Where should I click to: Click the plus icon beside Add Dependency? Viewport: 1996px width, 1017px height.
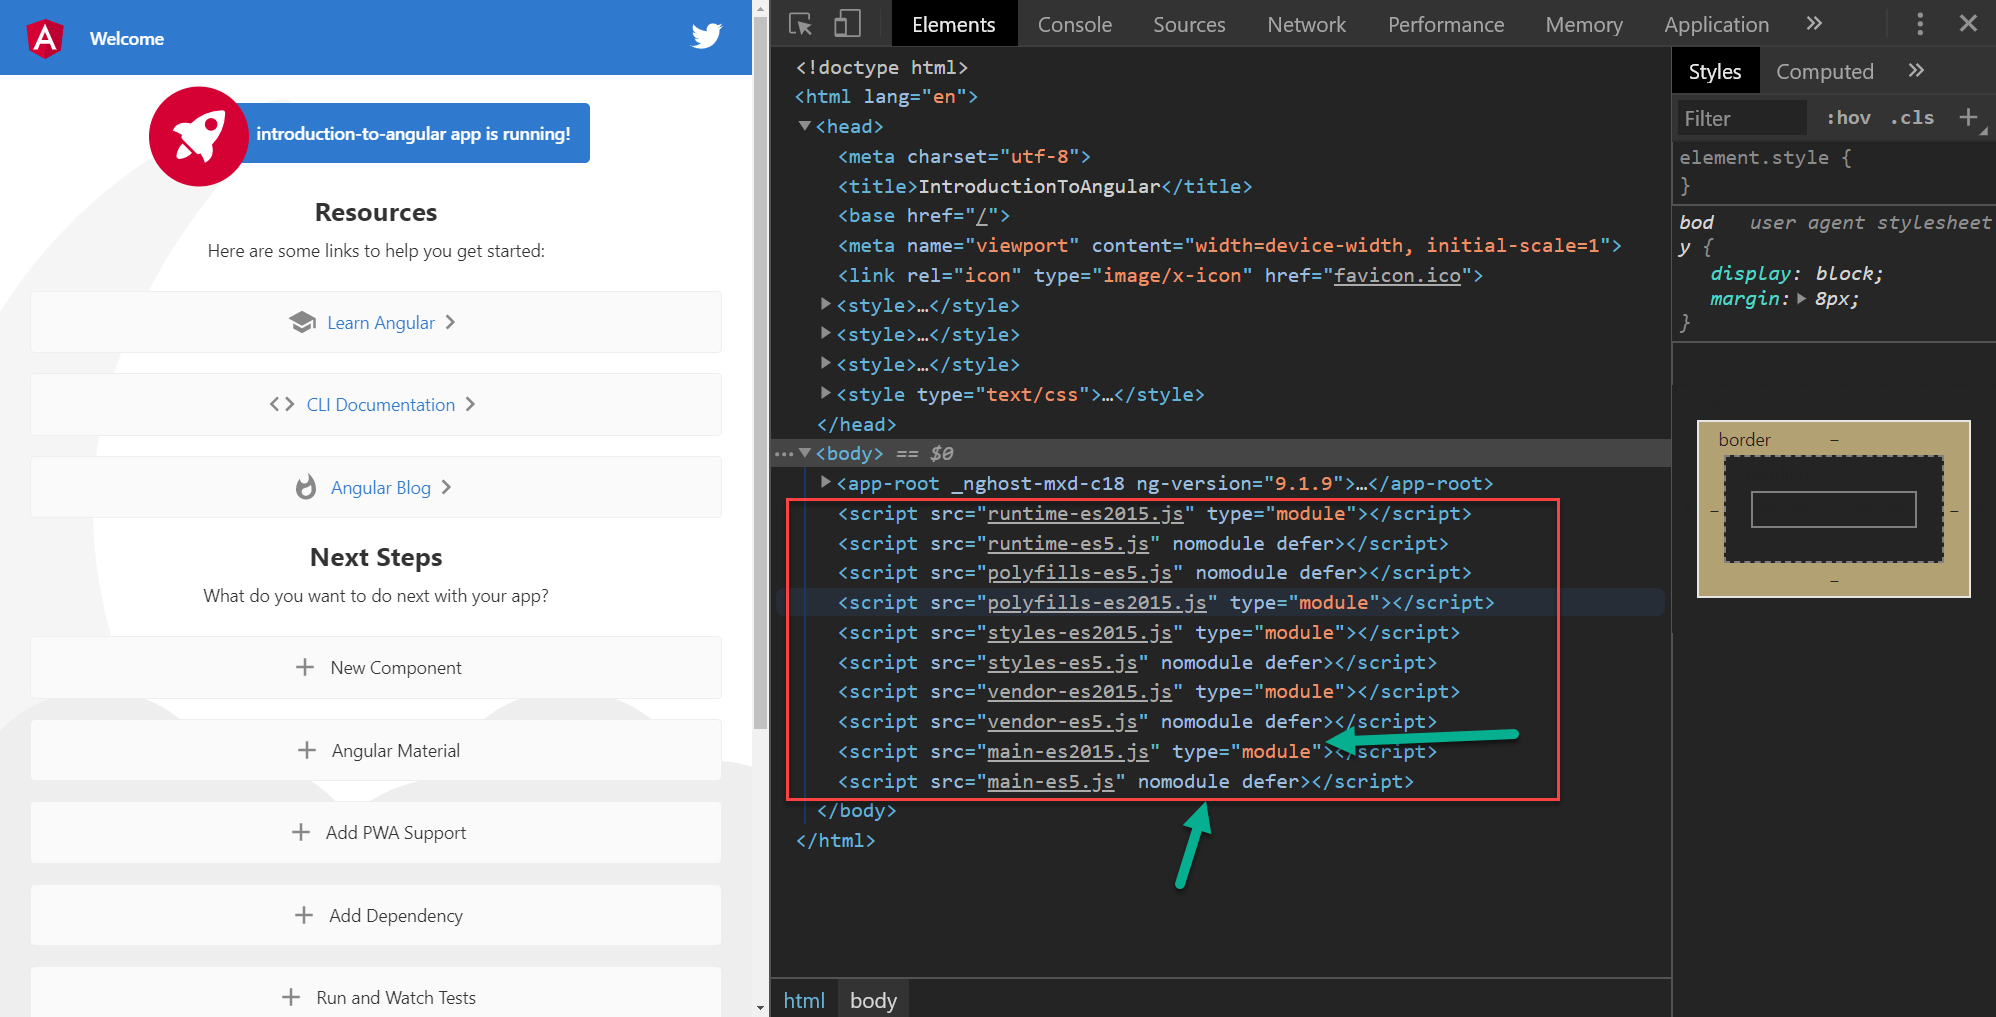(x=304, y=915)
